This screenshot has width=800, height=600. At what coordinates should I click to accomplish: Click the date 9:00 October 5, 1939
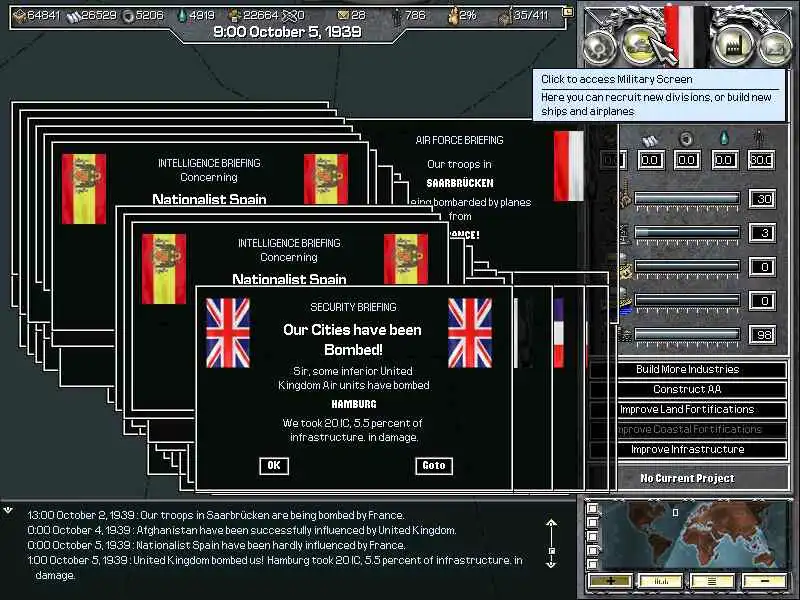tap(287, 32)
